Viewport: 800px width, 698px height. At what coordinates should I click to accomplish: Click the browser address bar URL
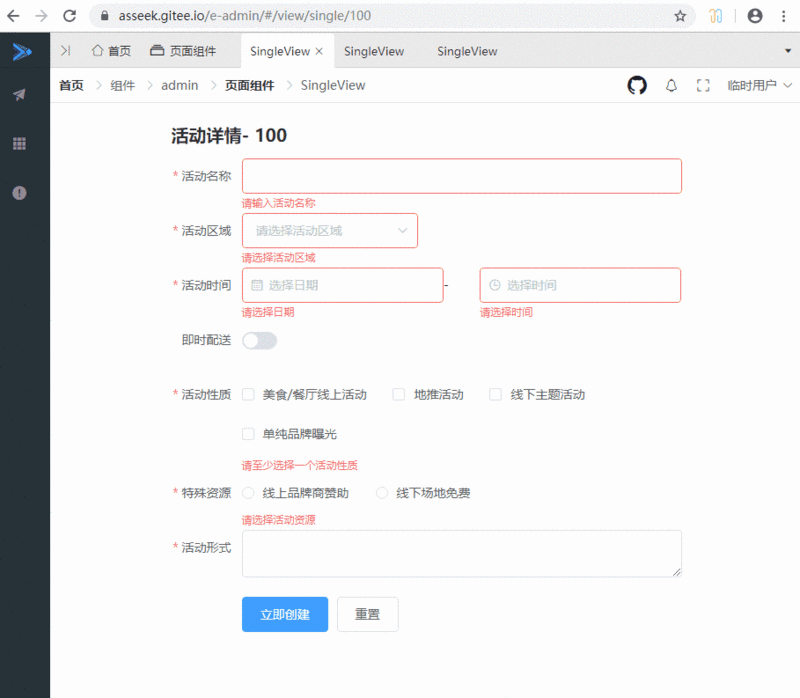point(245,16)
